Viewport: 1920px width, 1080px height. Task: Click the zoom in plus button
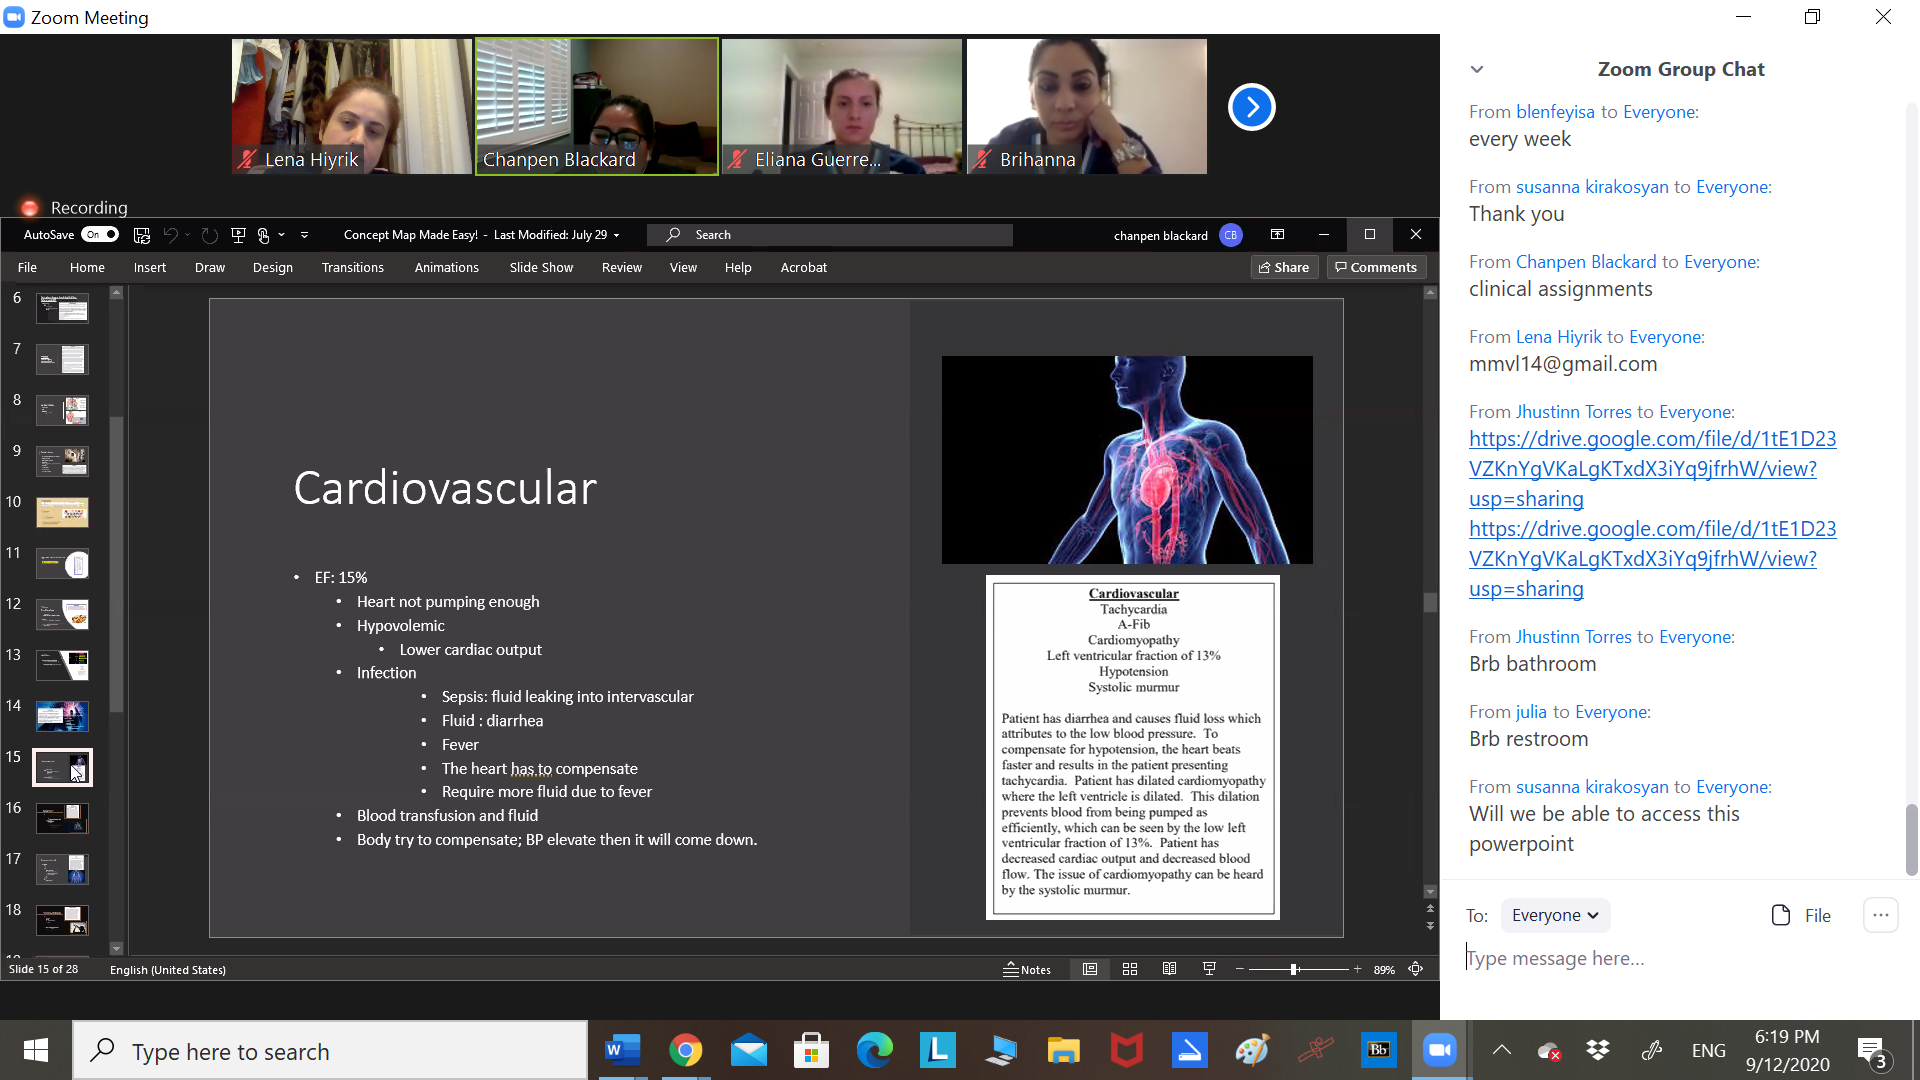click(x=1357, y=969)
